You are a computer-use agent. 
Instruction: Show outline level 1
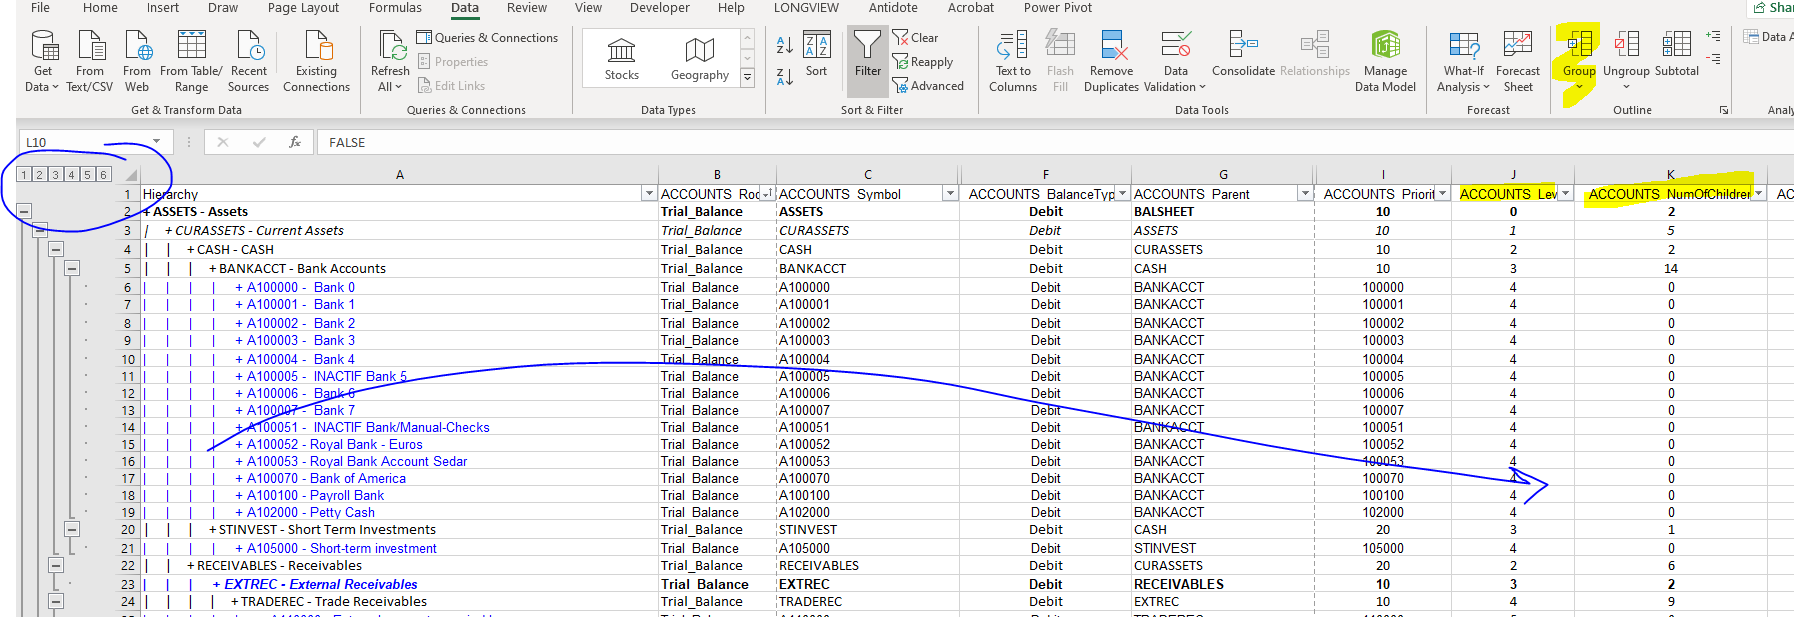pos(24,175)
